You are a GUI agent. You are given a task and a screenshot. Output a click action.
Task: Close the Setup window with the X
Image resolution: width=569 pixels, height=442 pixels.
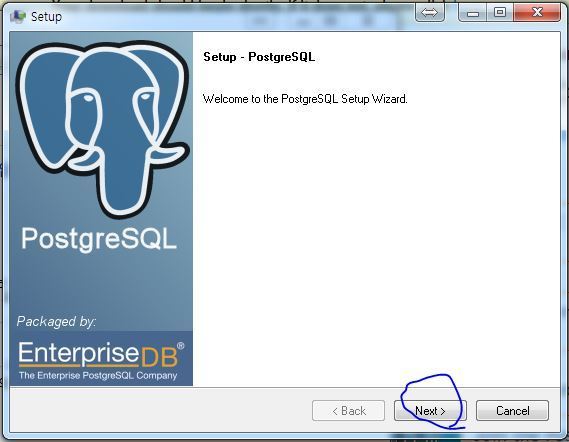click(x=537, y=13)
